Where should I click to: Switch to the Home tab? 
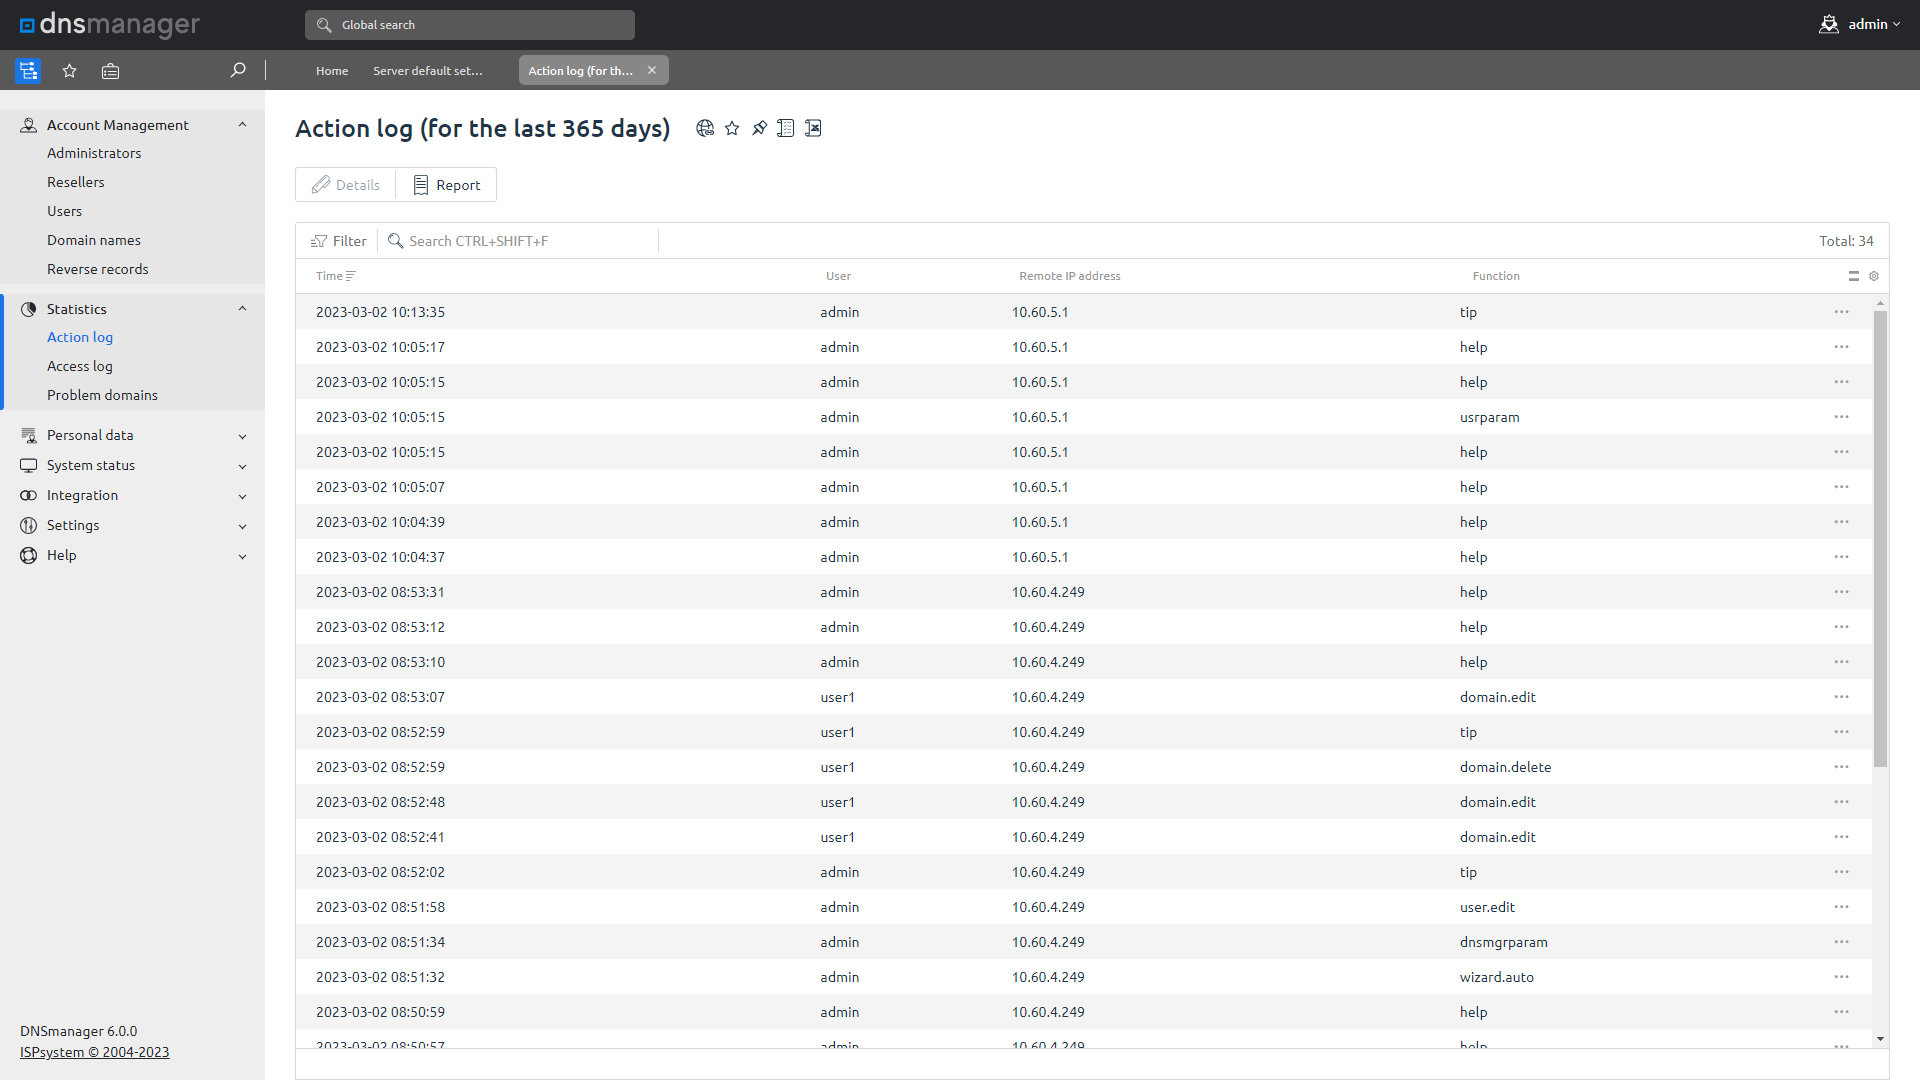(332, 71)
